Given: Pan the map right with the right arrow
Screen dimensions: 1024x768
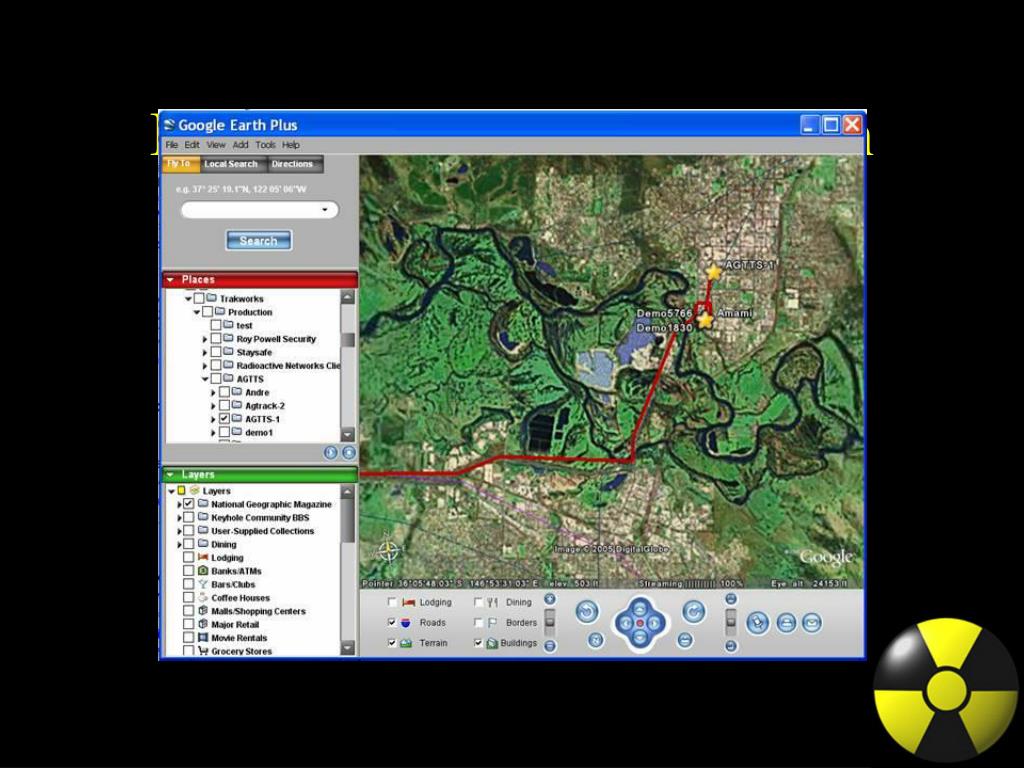Looking at the screenshot, I should [x=655, y=624].
